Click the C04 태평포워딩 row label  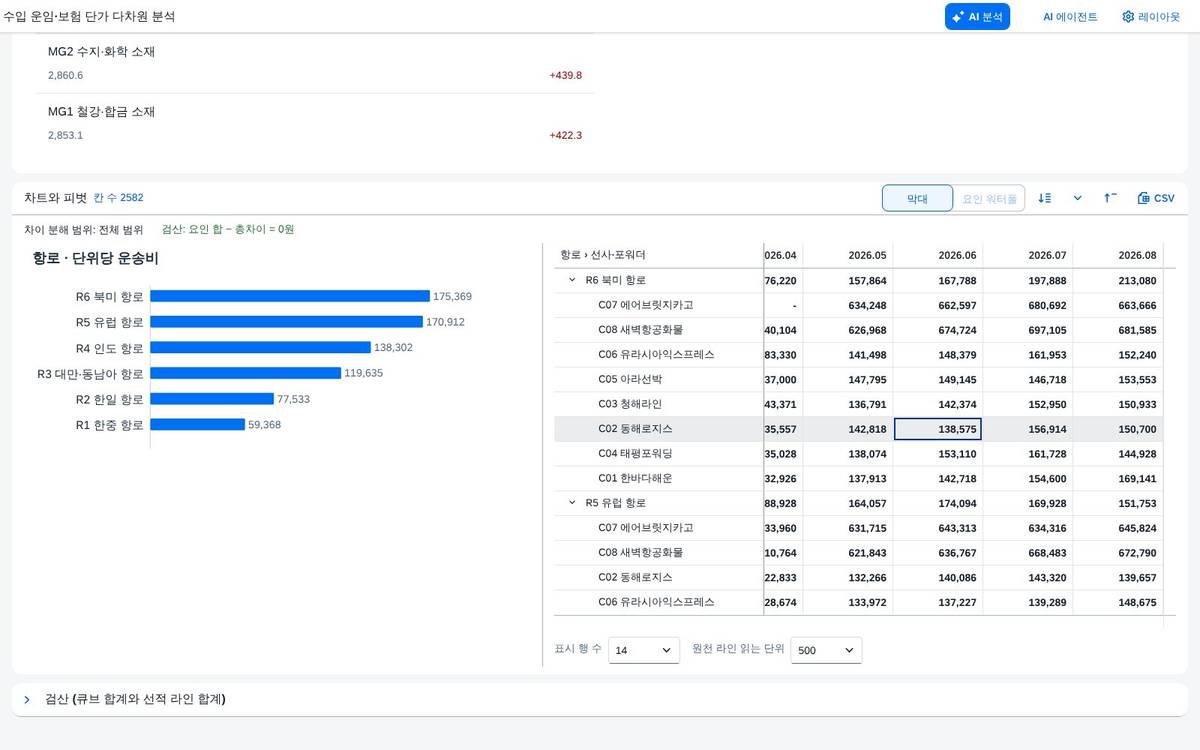pyautogui.click(x=635, y=454)
